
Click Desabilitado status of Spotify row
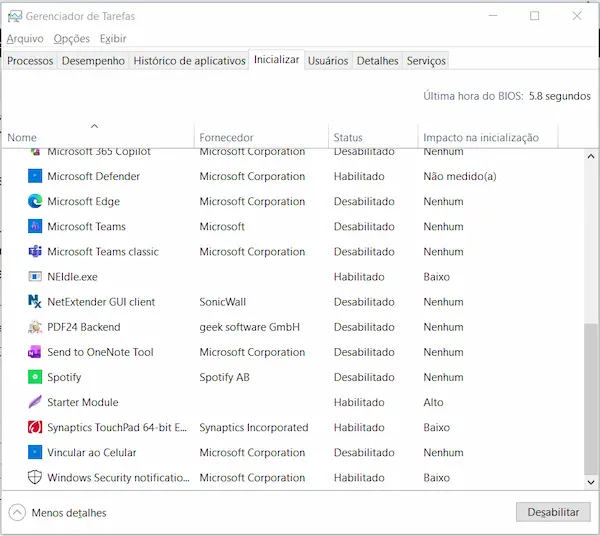(x=364, y=377)
